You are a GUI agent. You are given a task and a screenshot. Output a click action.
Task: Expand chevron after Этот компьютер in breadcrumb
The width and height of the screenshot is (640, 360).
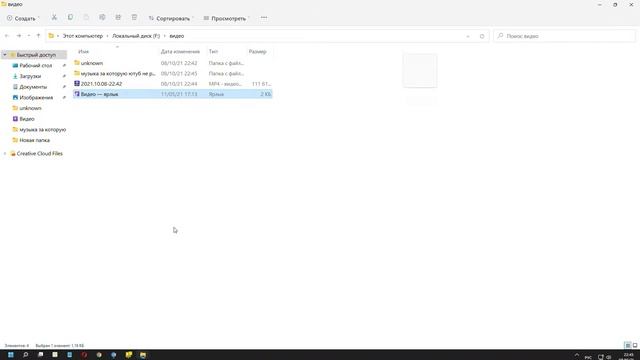[x=107, y=36]
